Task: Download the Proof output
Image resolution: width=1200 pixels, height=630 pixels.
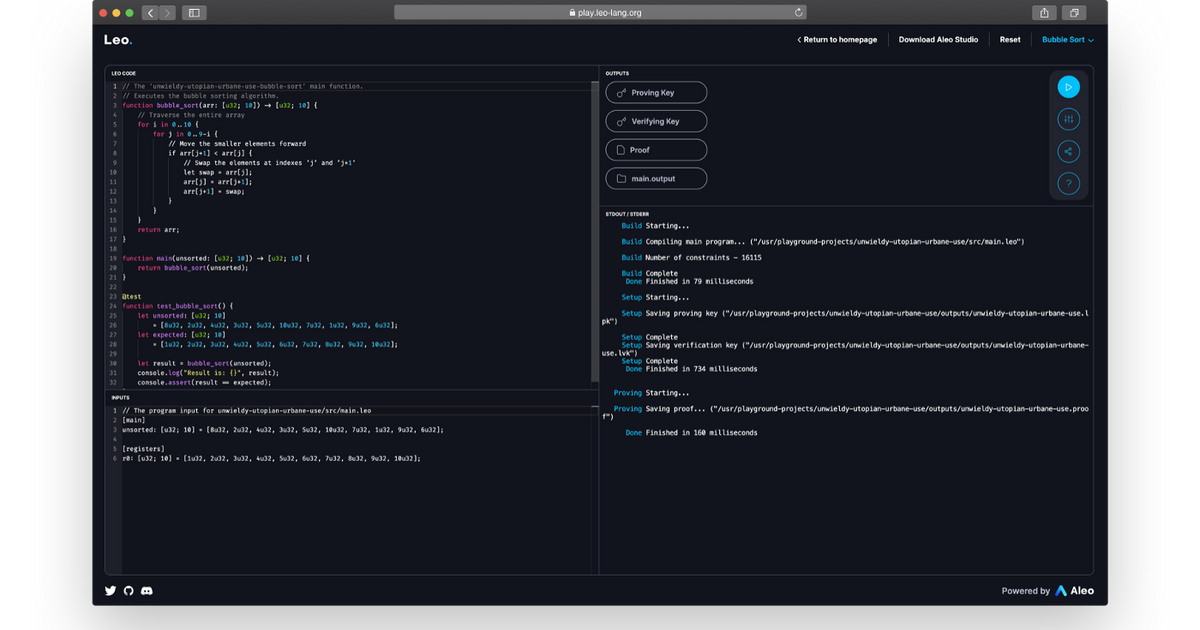Action: (x=656, y=150)
